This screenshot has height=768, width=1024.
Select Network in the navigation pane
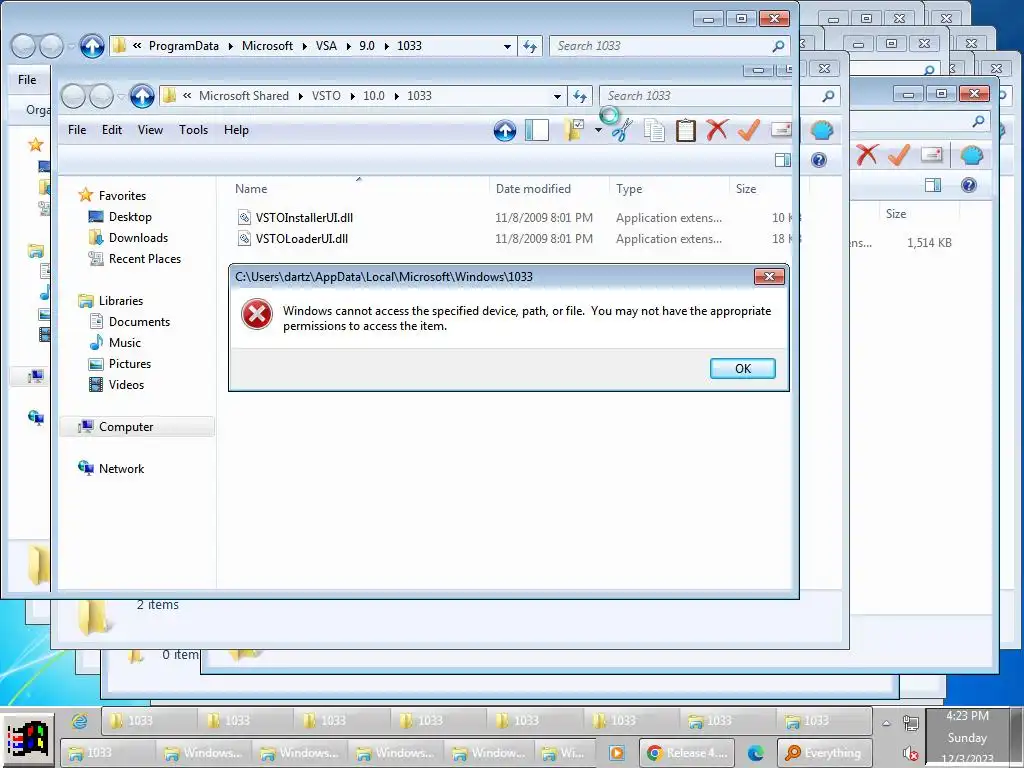(121, 468)
